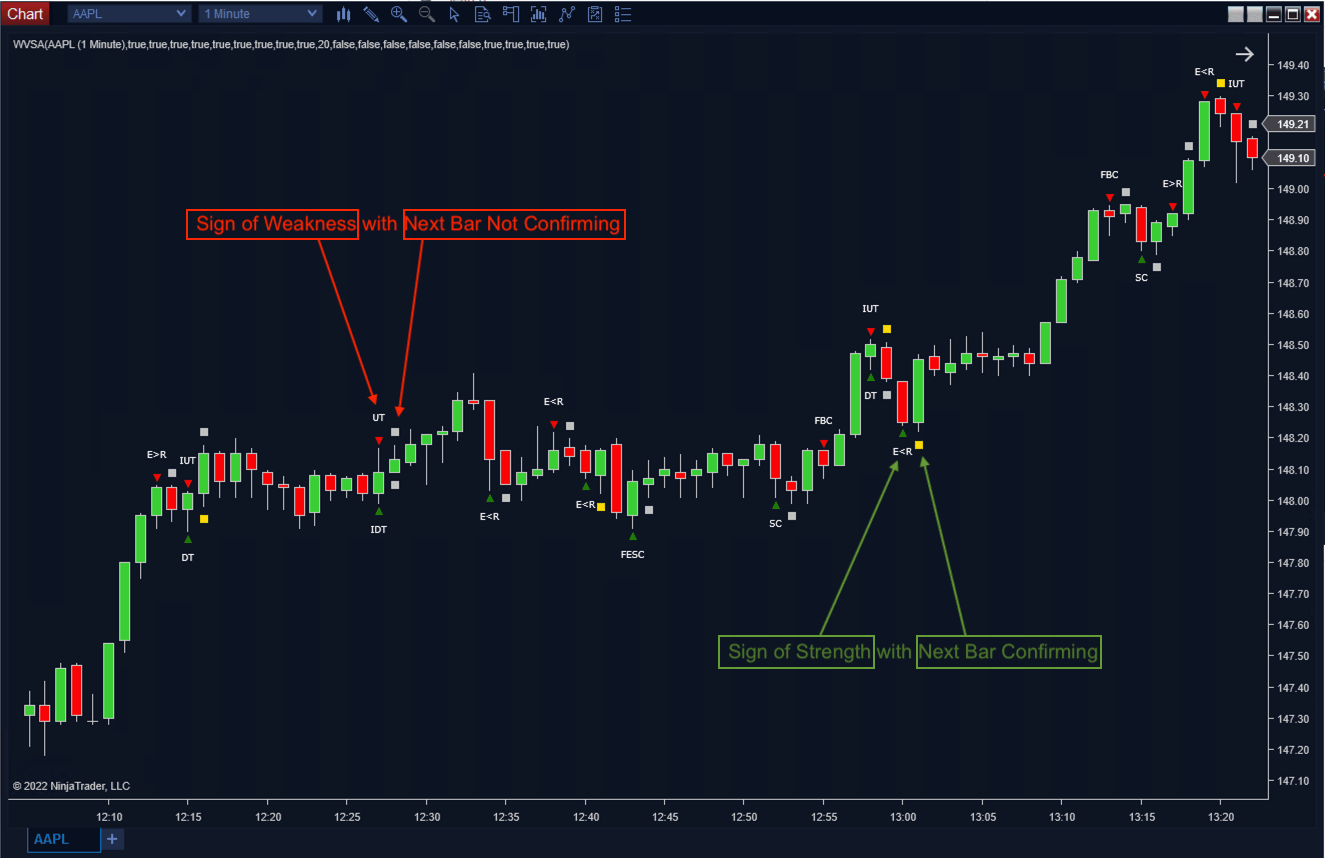Open the bar type chart style icon
This screenshot has width=1325, height=858.
click(x=344, y=14)
